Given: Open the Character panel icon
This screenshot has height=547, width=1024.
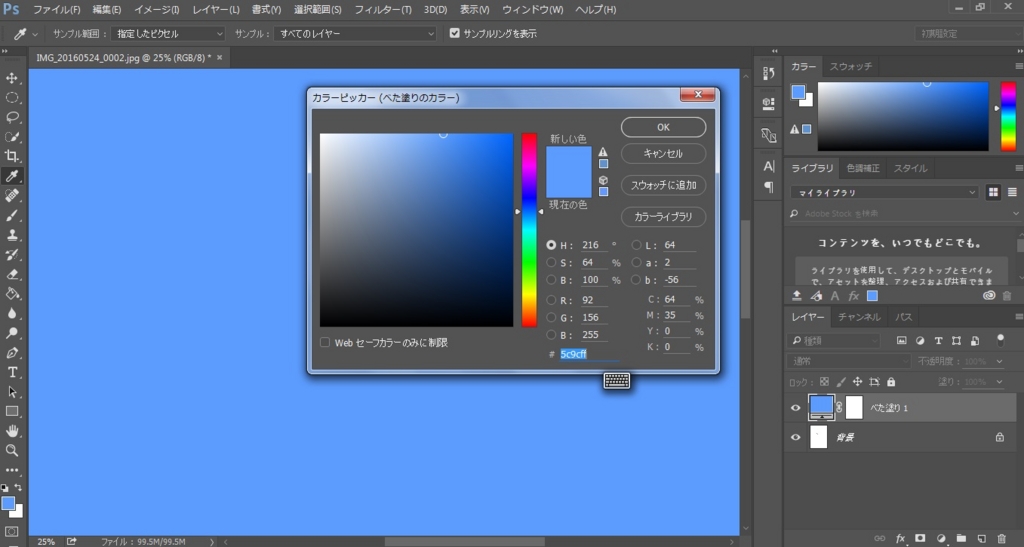Looking at the screenshot, I should coord(769,166).
